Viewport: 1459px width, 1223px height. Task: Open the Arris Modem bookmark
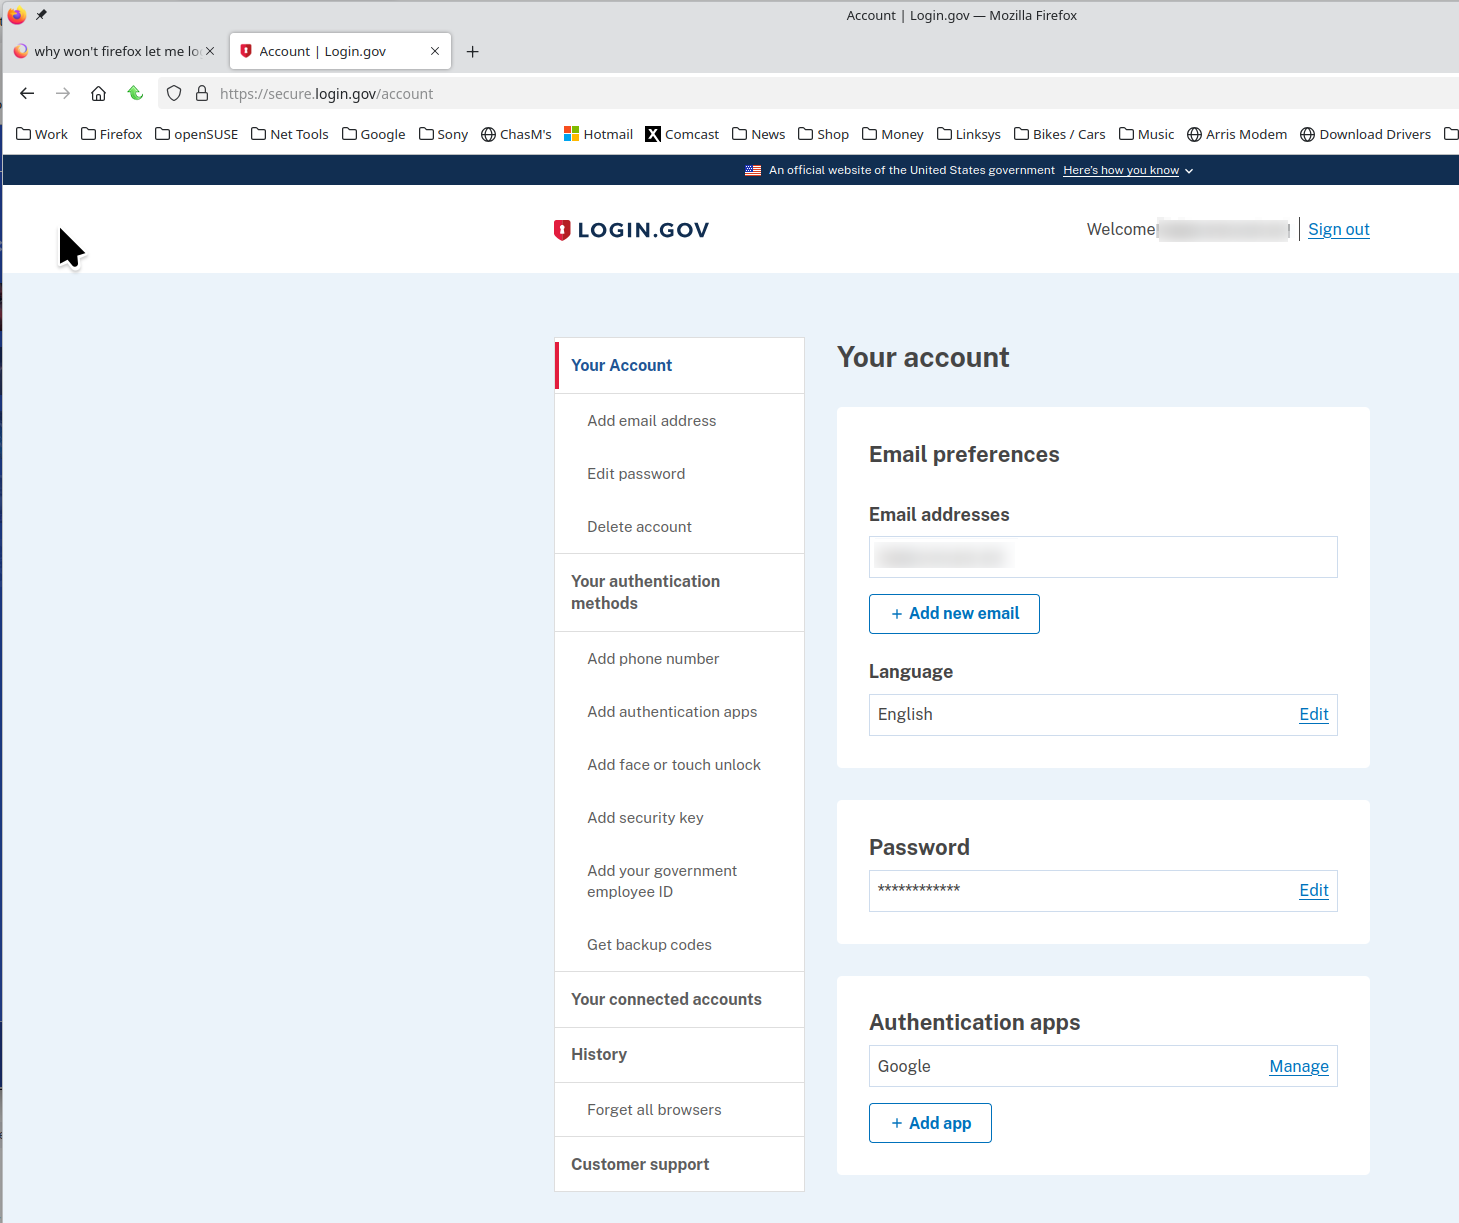(1237, 134)
